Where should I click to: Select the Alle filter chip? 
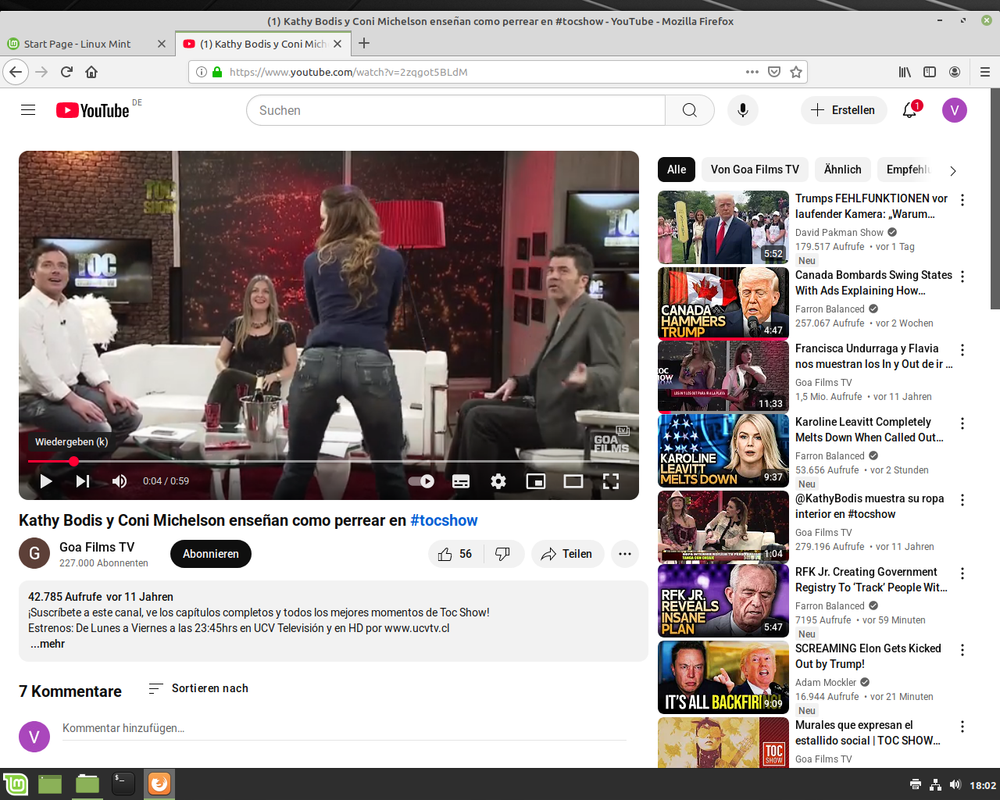pos(676,170)
